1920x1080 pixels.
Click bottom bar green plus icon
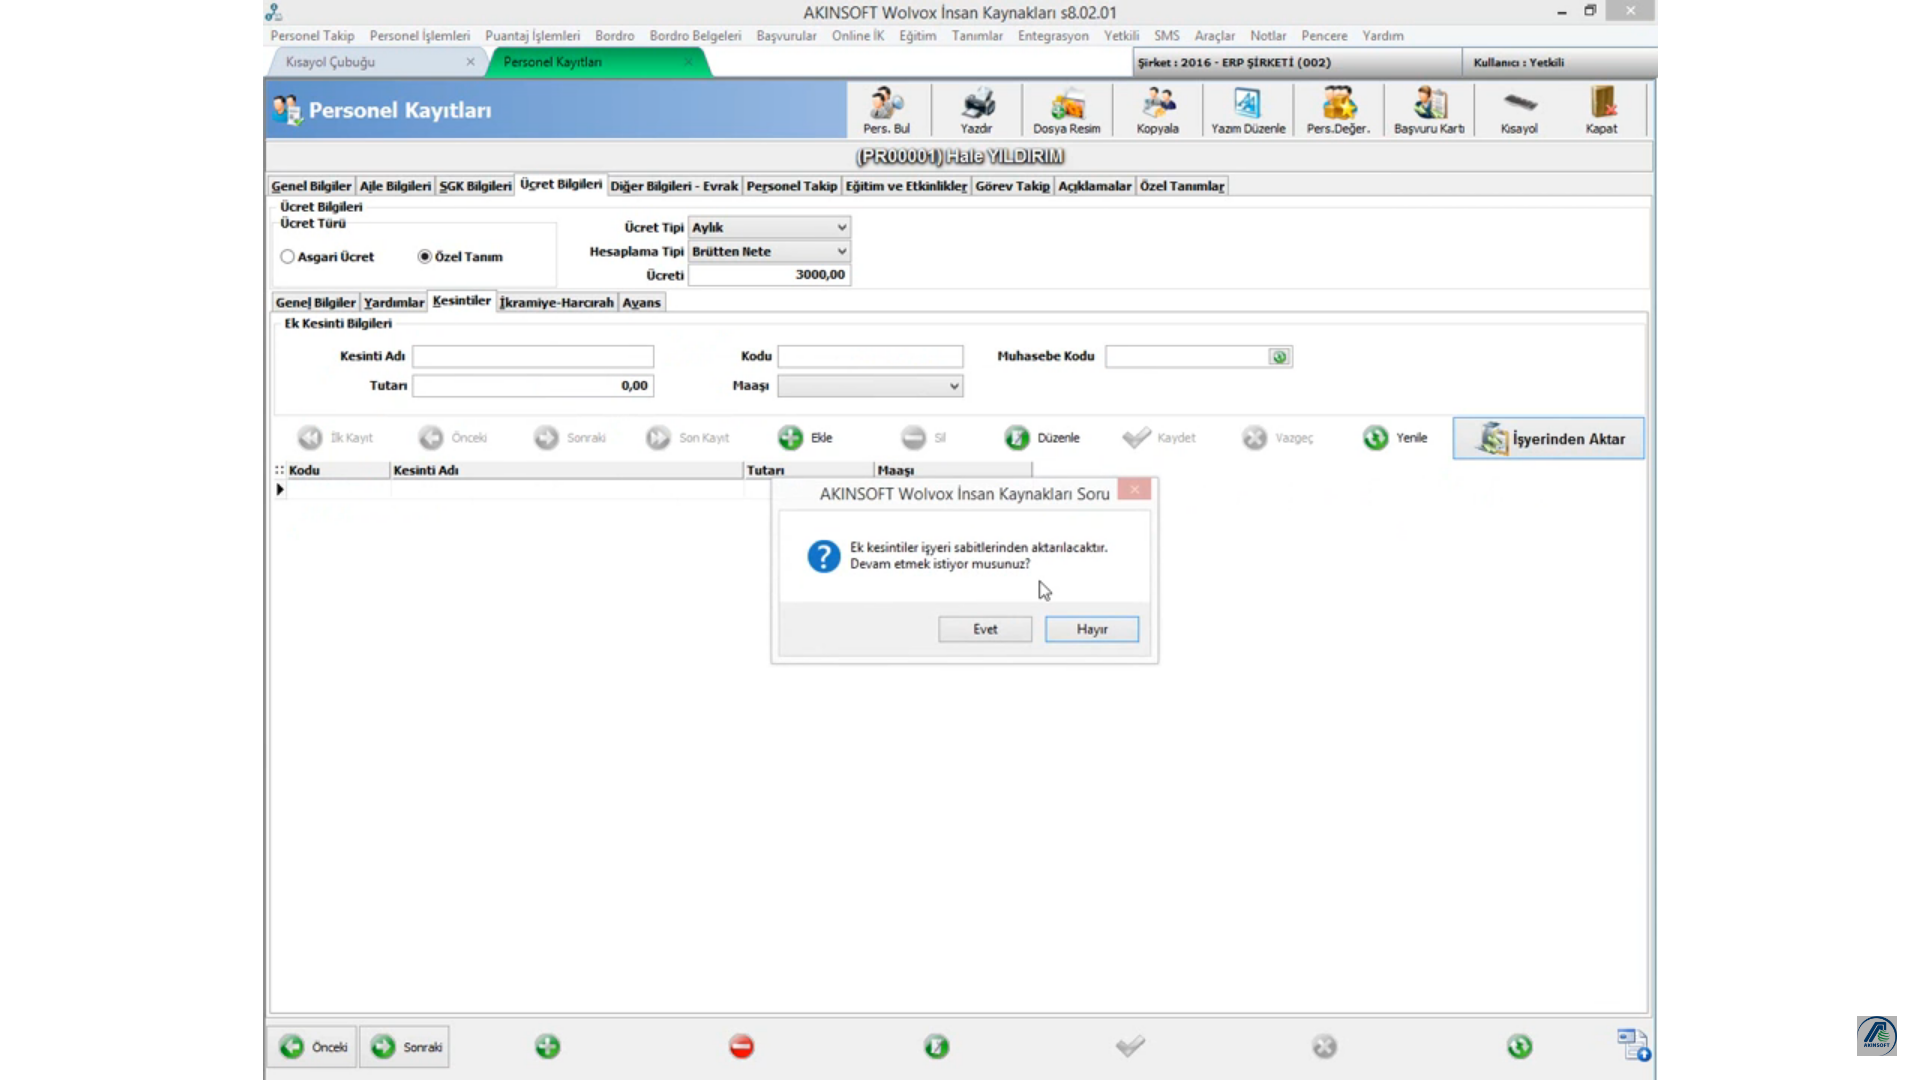548,1047
